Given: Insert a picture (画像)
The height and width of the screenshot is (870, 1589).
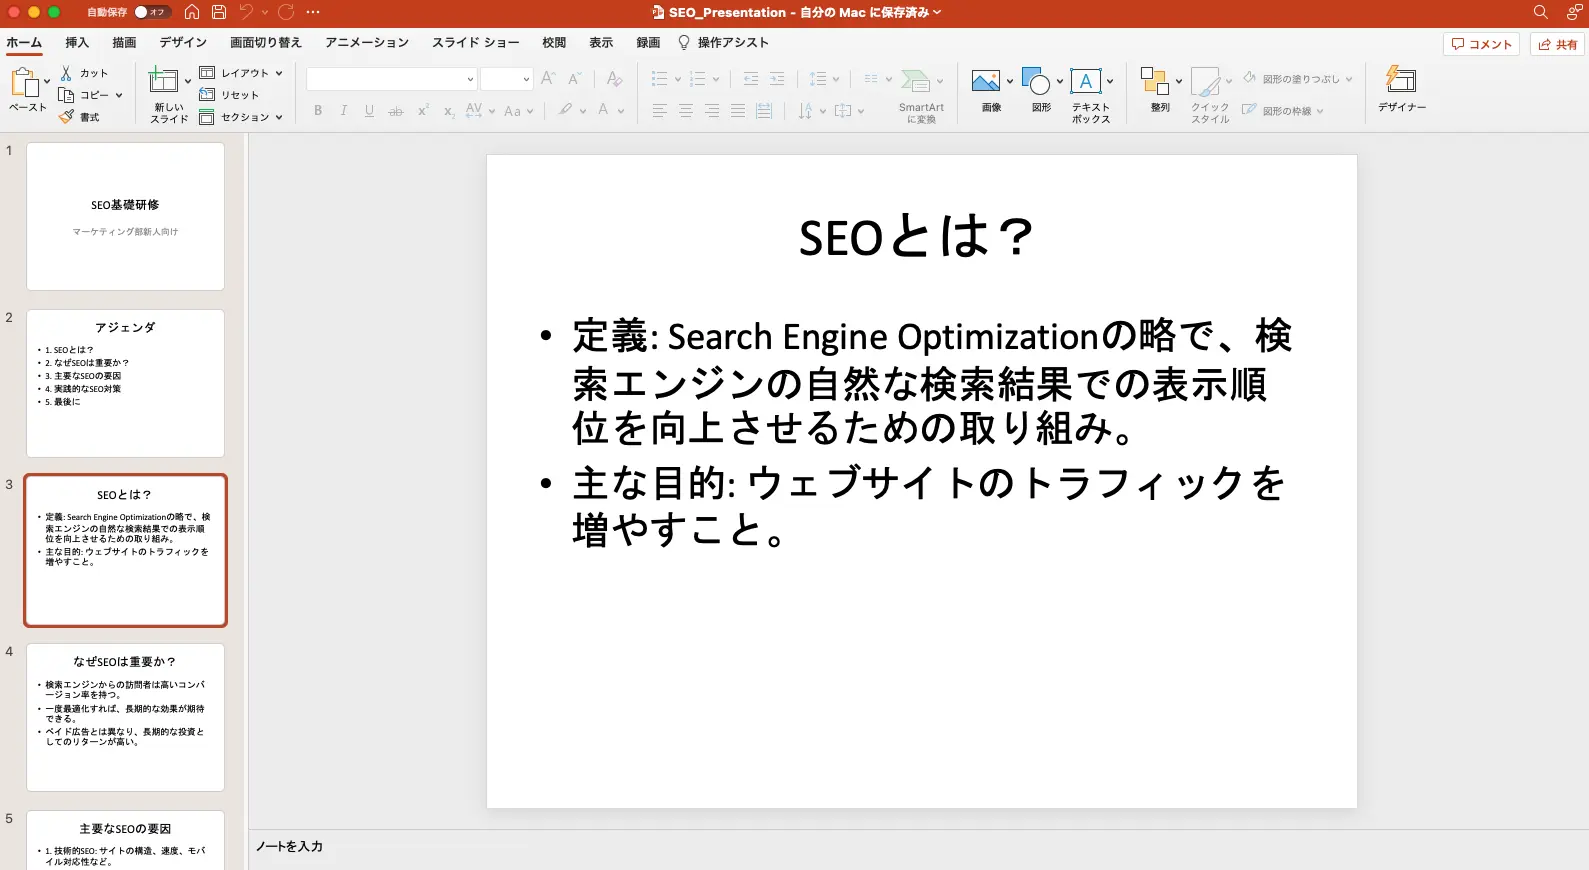Looking at the screenshot, I should click(x=986, y=81).
